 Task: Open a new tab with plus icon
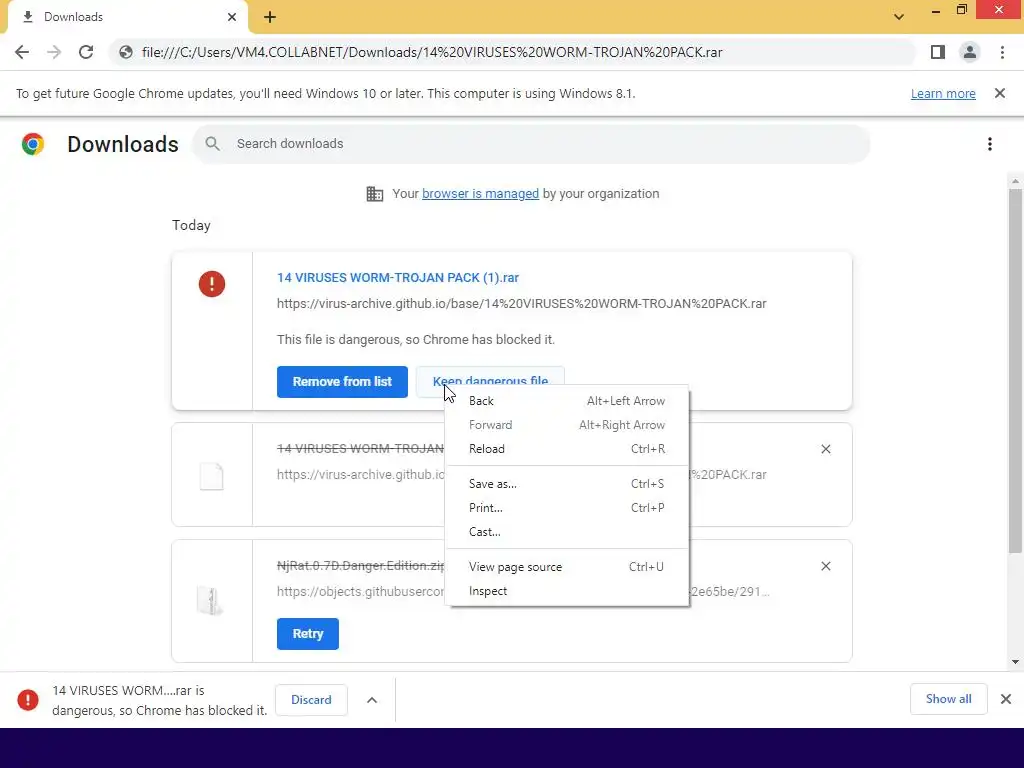pos(270,17)
